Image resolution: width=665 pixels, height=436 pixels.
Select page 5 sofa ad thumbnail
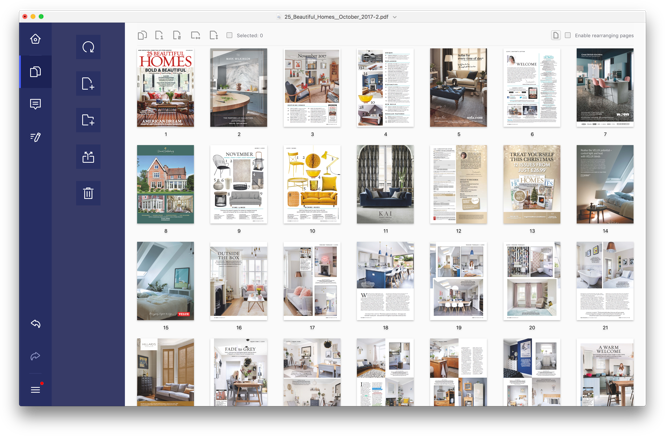[x=458, y=88]
